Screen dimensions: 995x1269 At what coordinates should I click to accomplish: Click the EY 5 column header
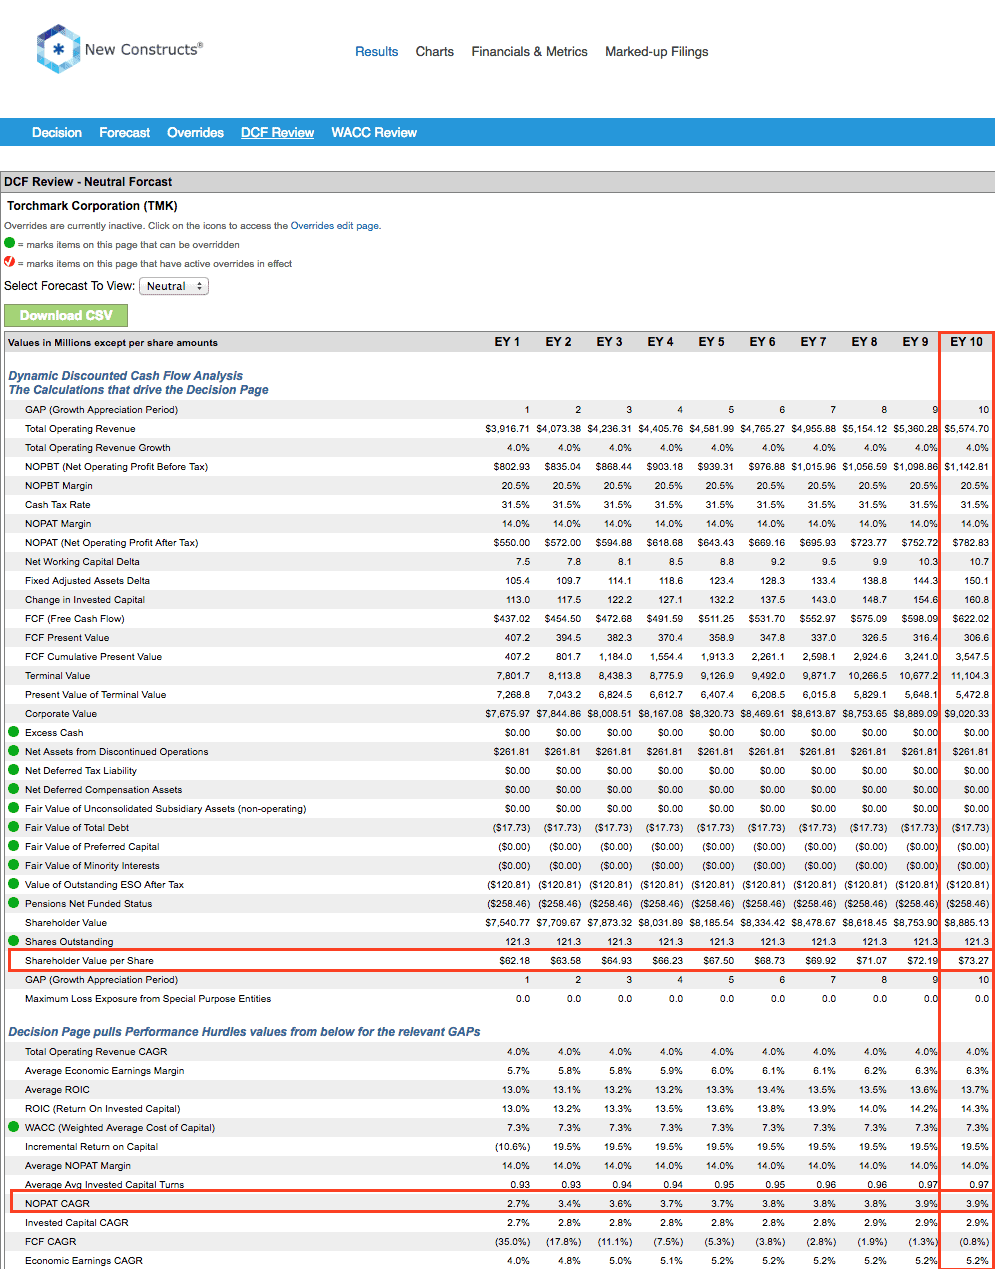point(711,342)
